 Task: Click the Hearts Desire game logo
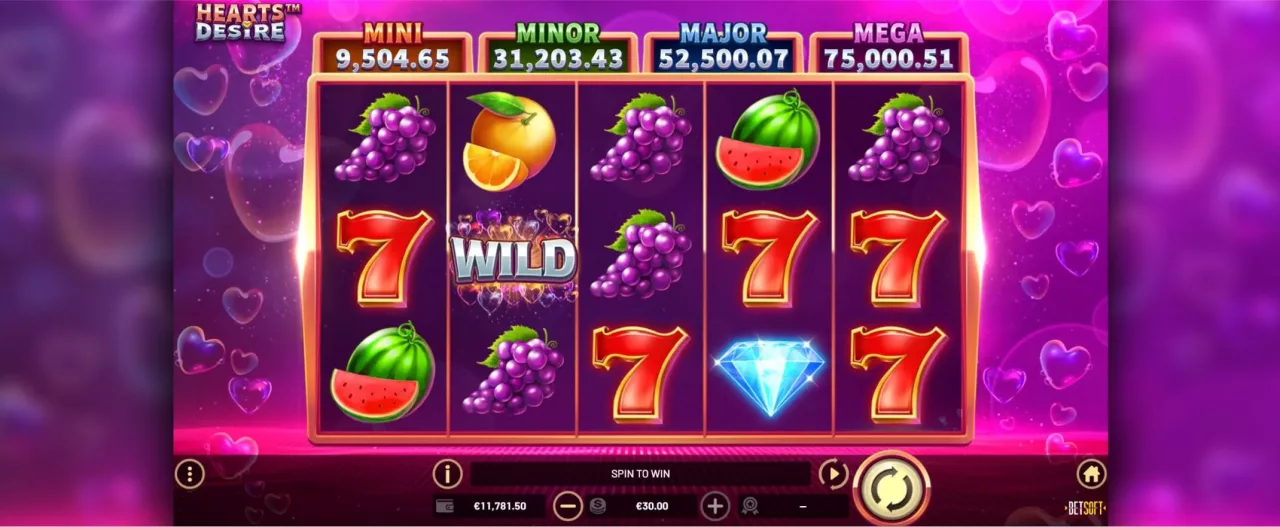(241, 21)
